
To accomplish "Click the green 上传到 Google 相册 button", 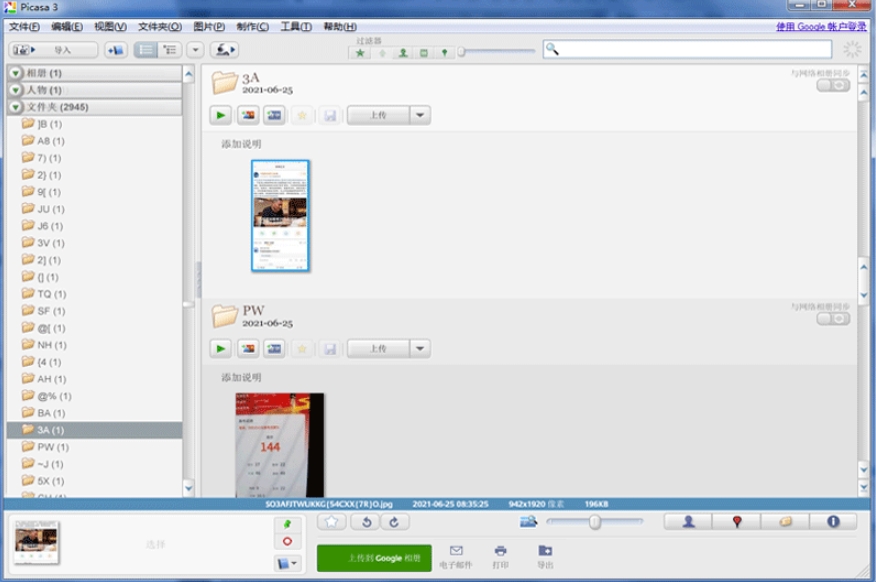I will tap(374, 558).
